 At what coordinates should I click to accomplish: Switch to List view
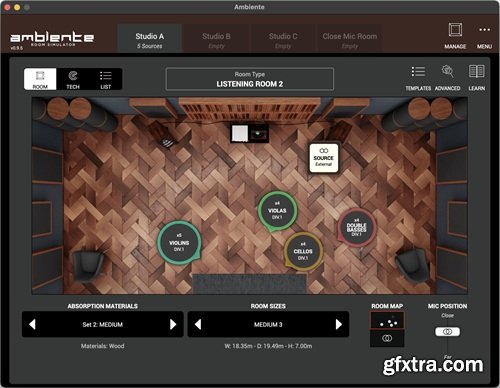(105, 79)
